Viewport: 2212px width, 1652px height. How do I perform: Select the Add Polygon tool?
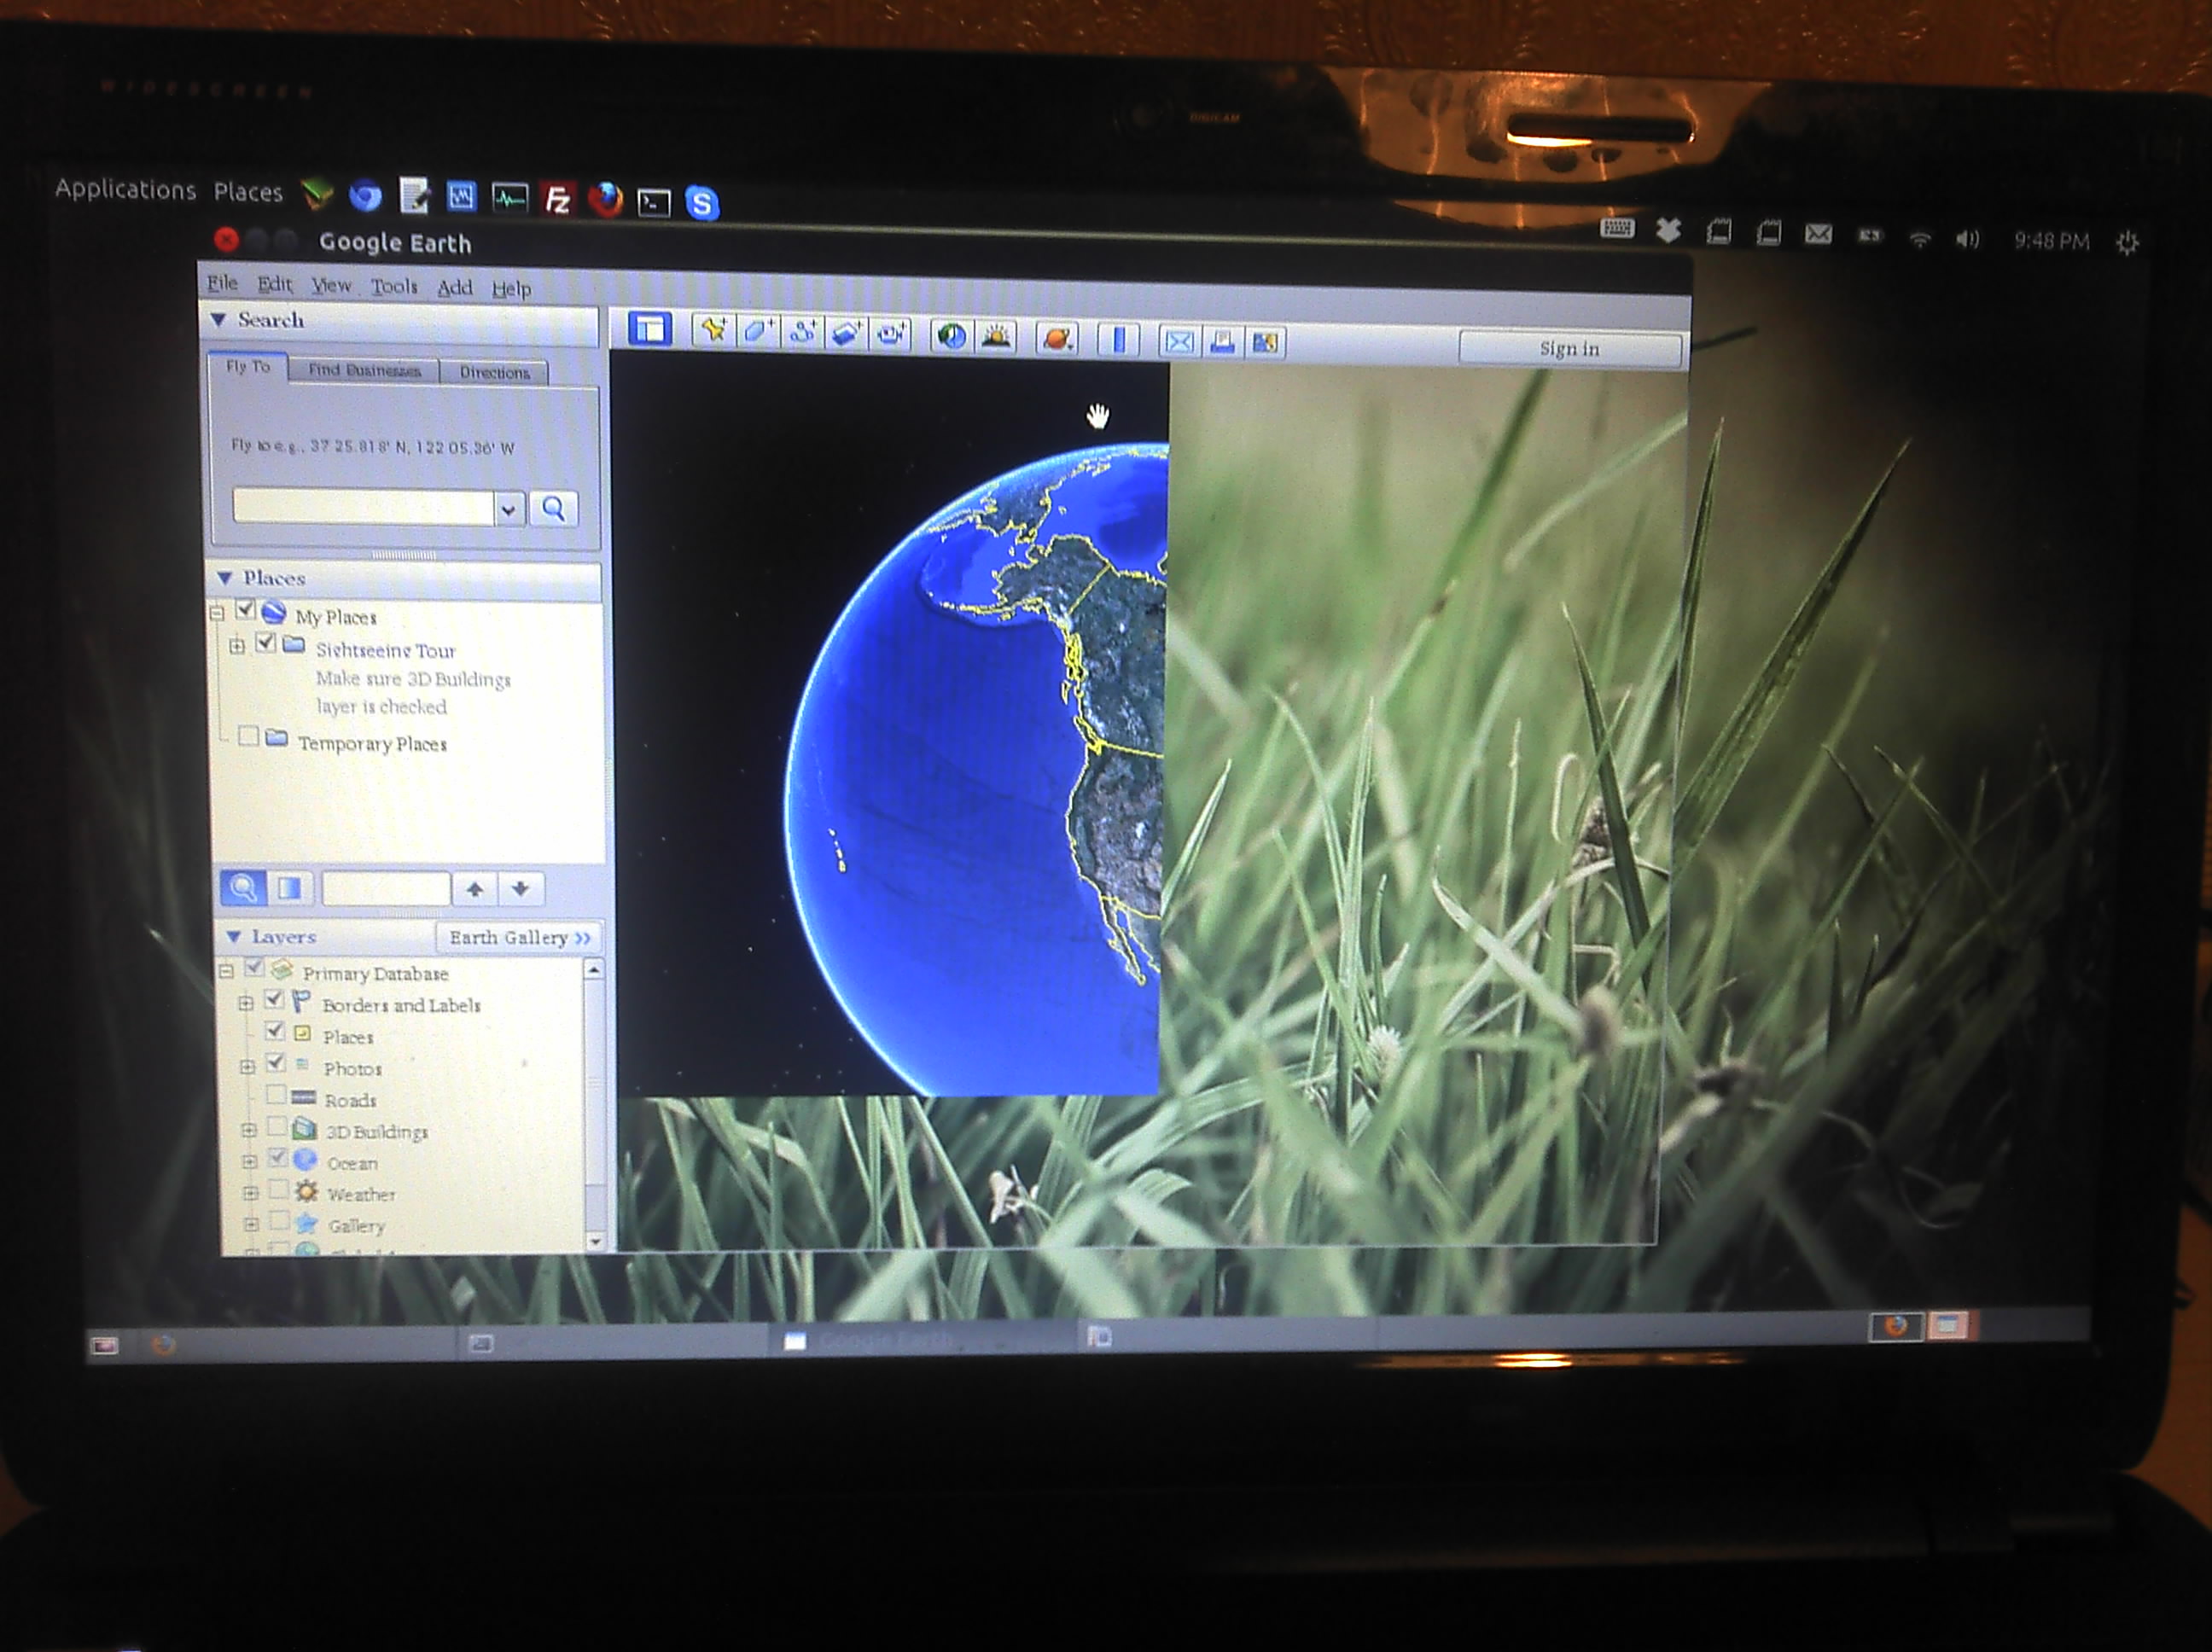point(757,332)
